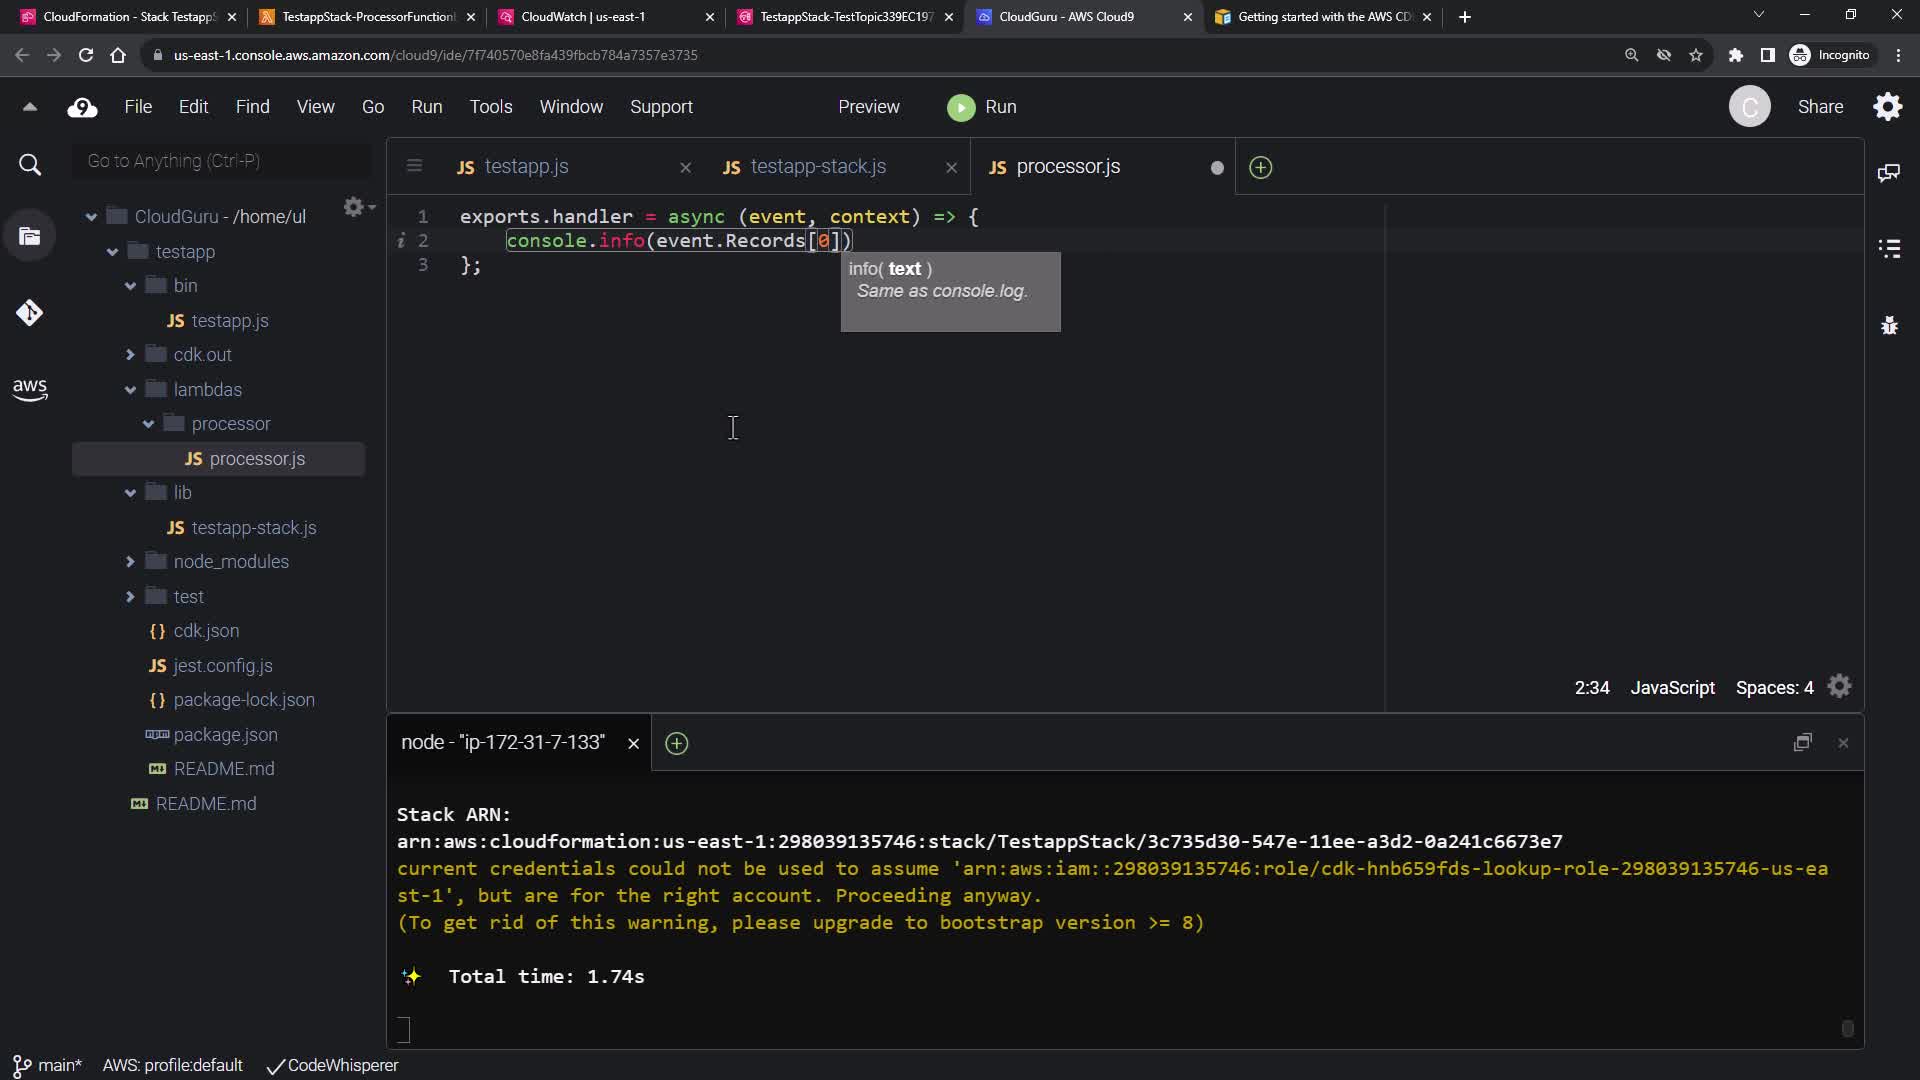Open the Tools menu
1920x1080 pixels.
(x=491, y=107)
